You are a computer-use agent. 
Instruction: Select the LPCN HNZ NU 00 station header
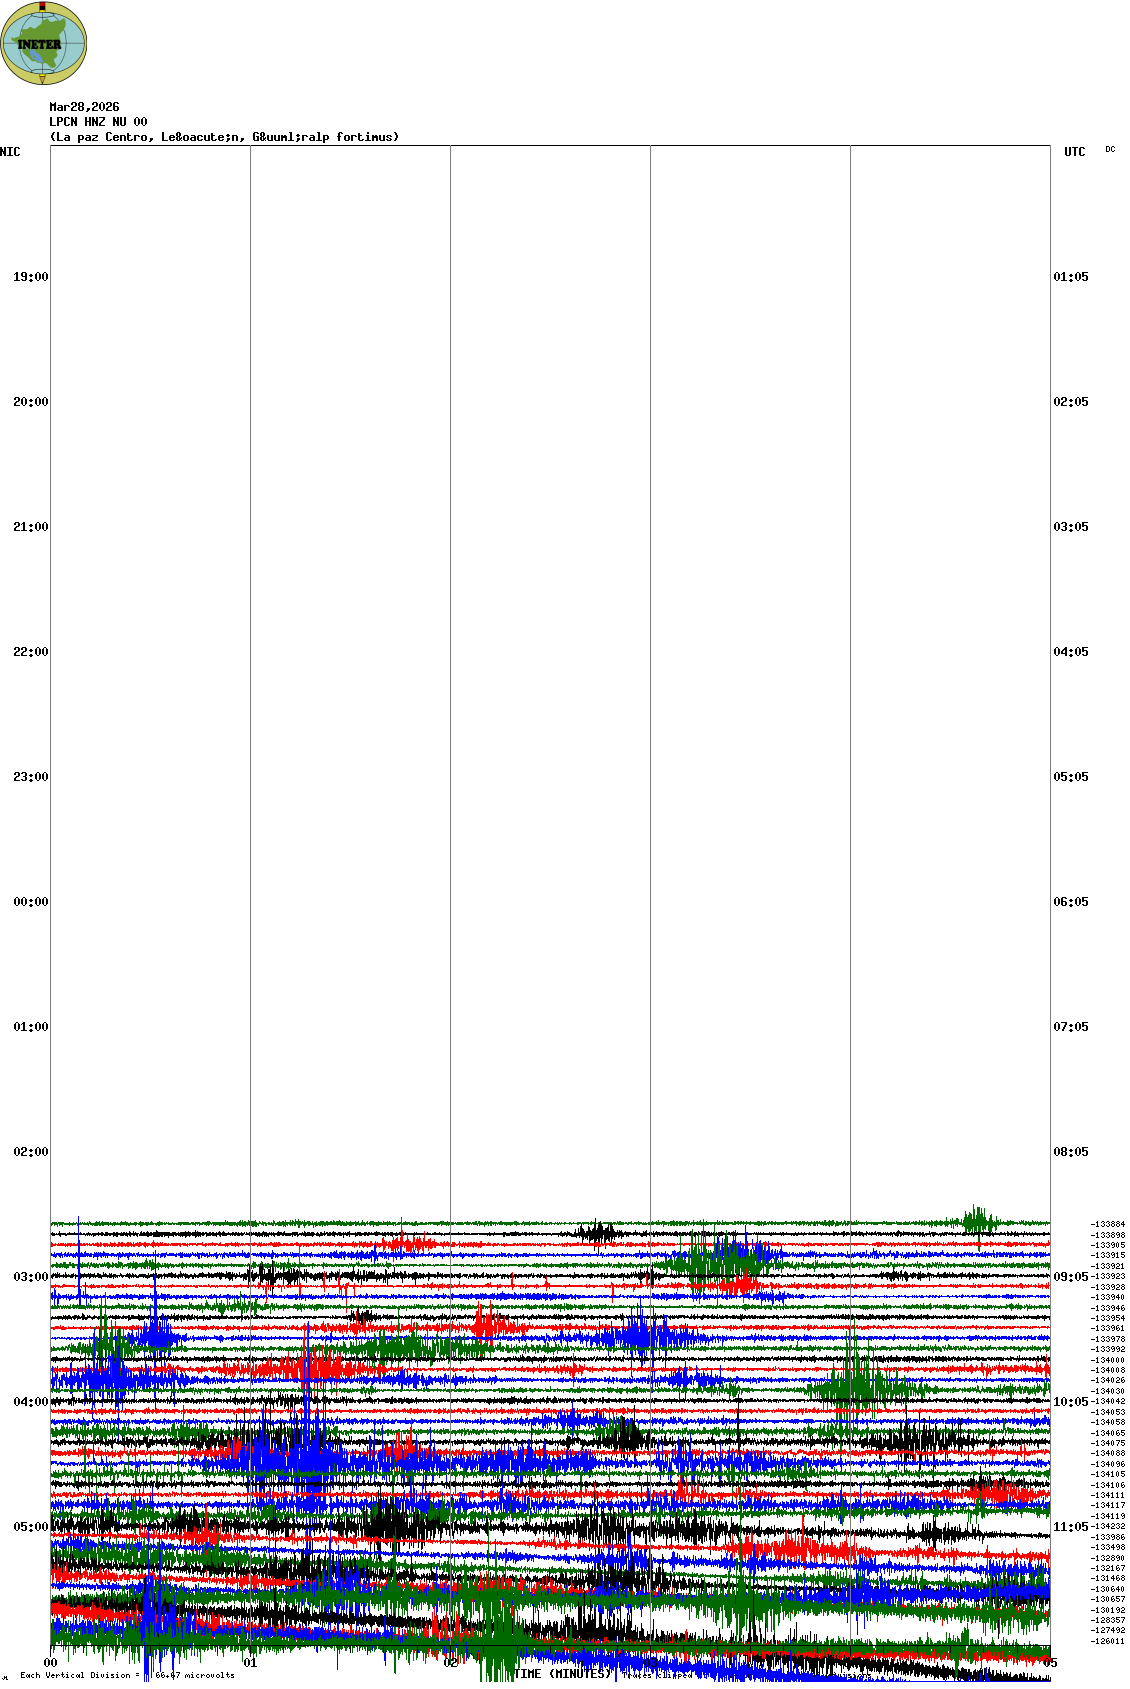coord(98,122)
